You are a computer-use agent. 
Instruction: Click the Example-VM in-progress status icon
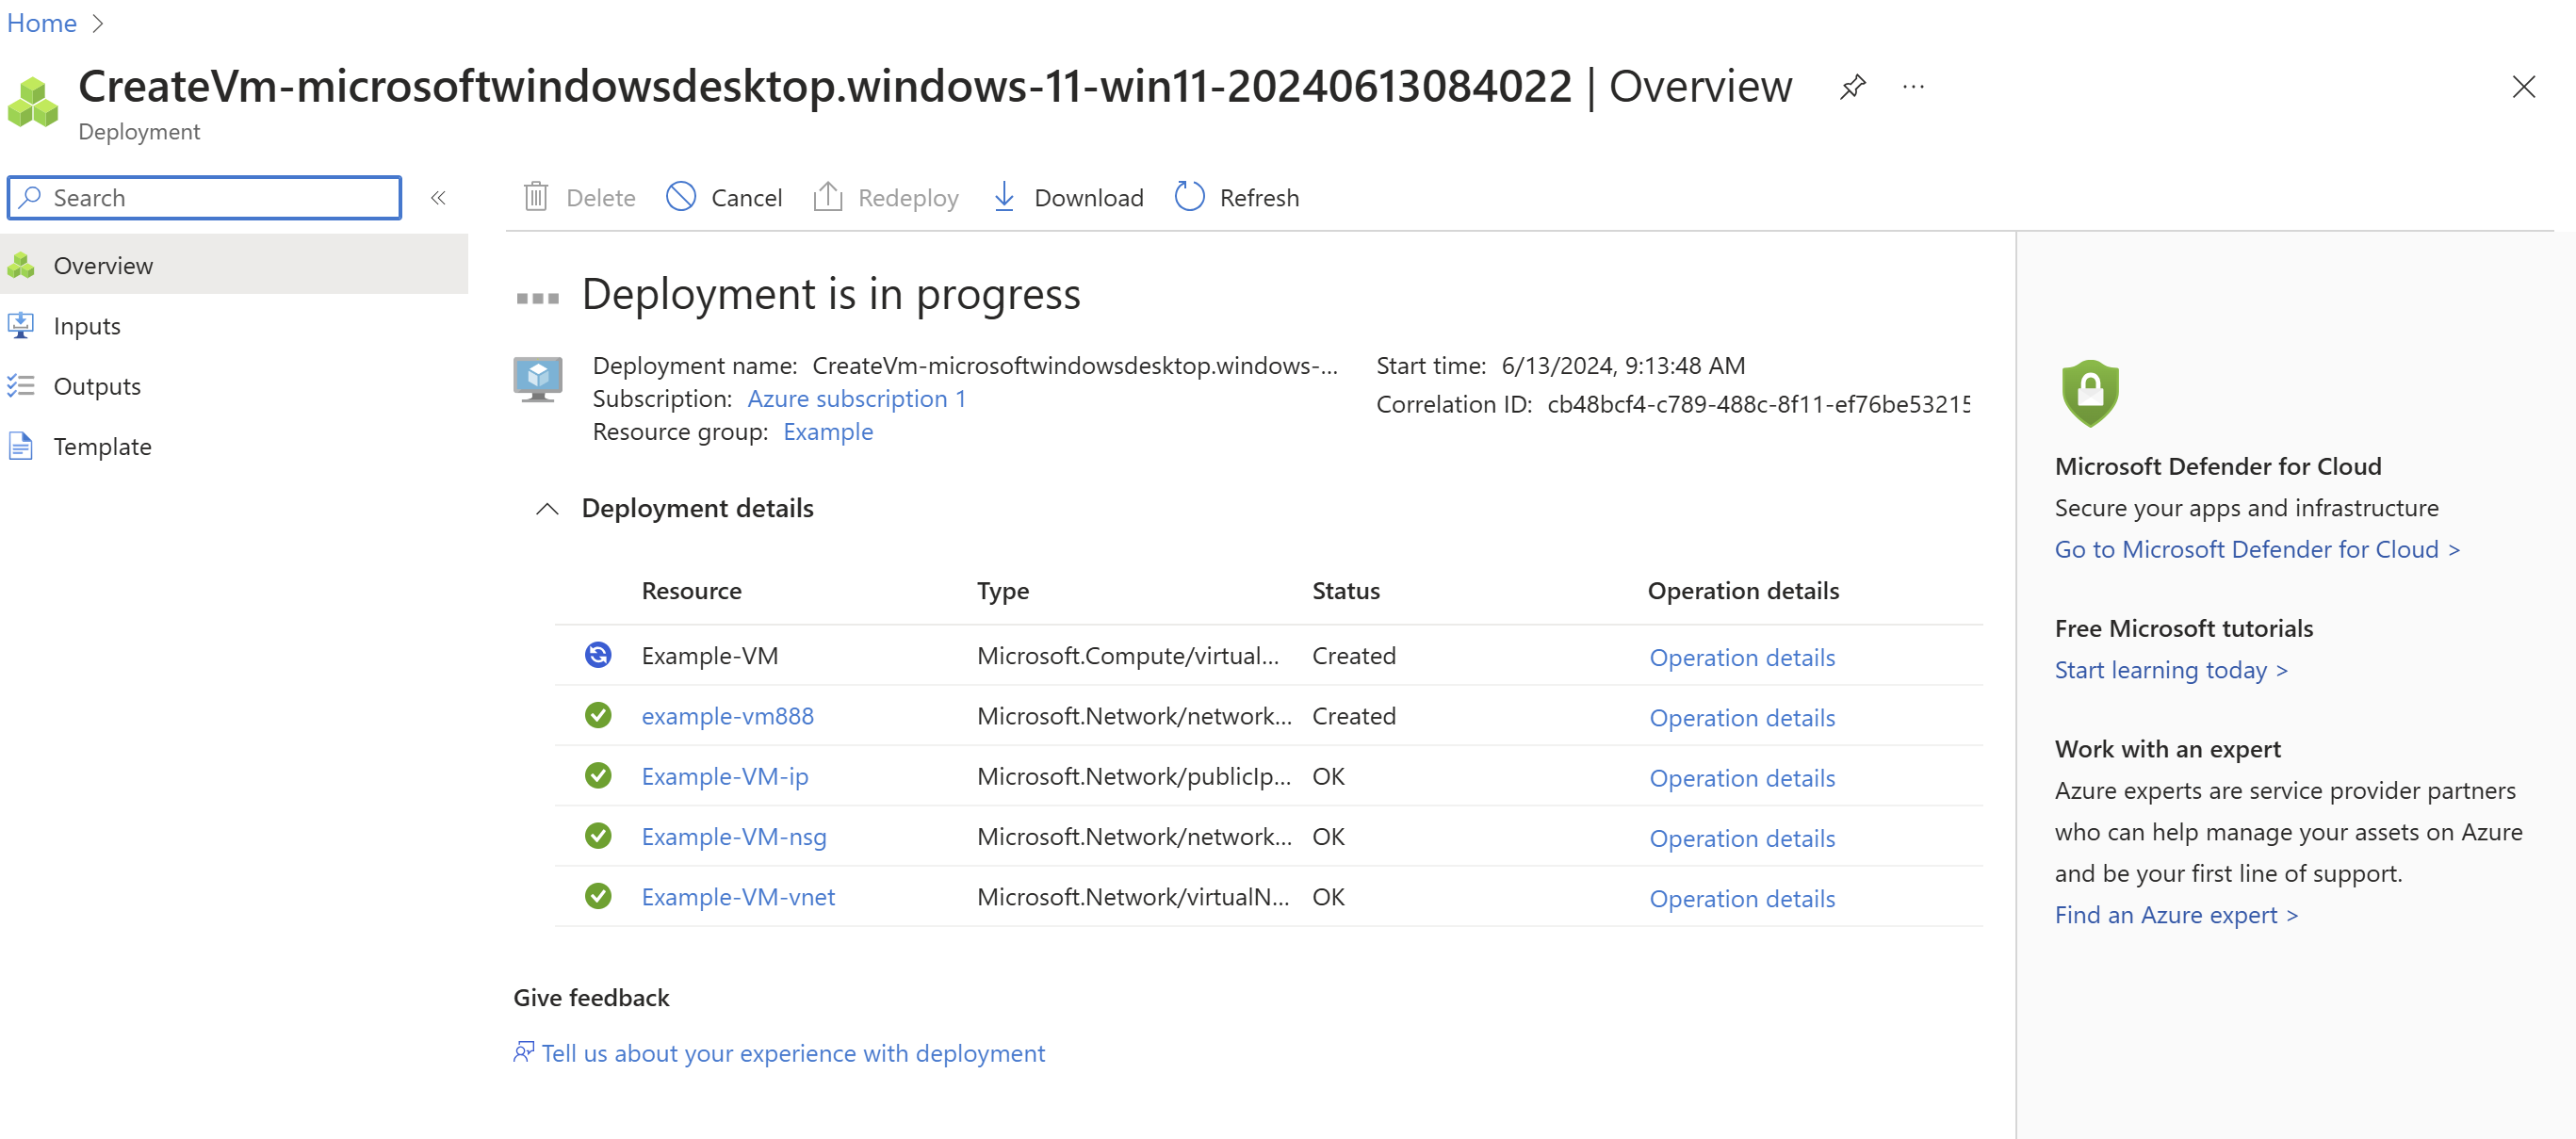coord(598,655)
